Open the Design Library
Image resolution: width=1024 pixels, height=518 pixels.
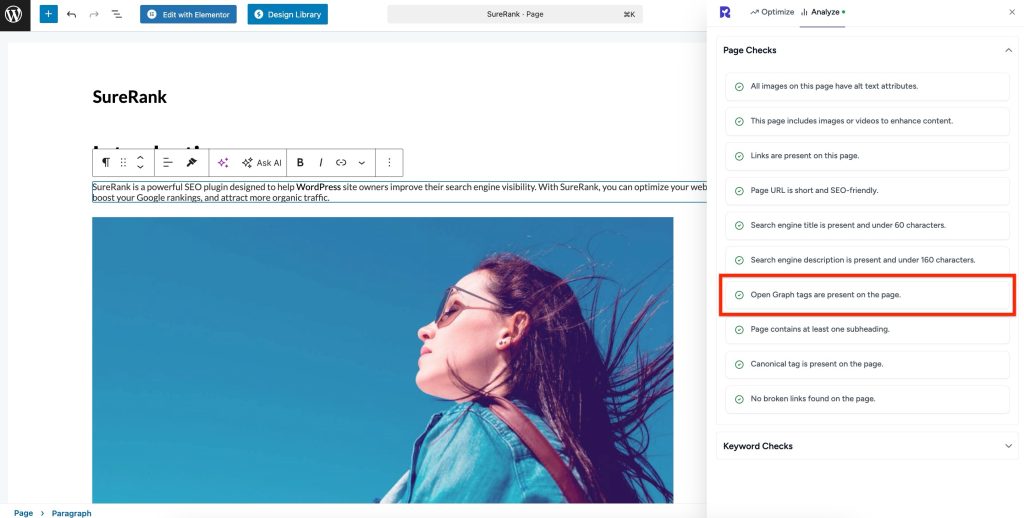tap(287, 14)
